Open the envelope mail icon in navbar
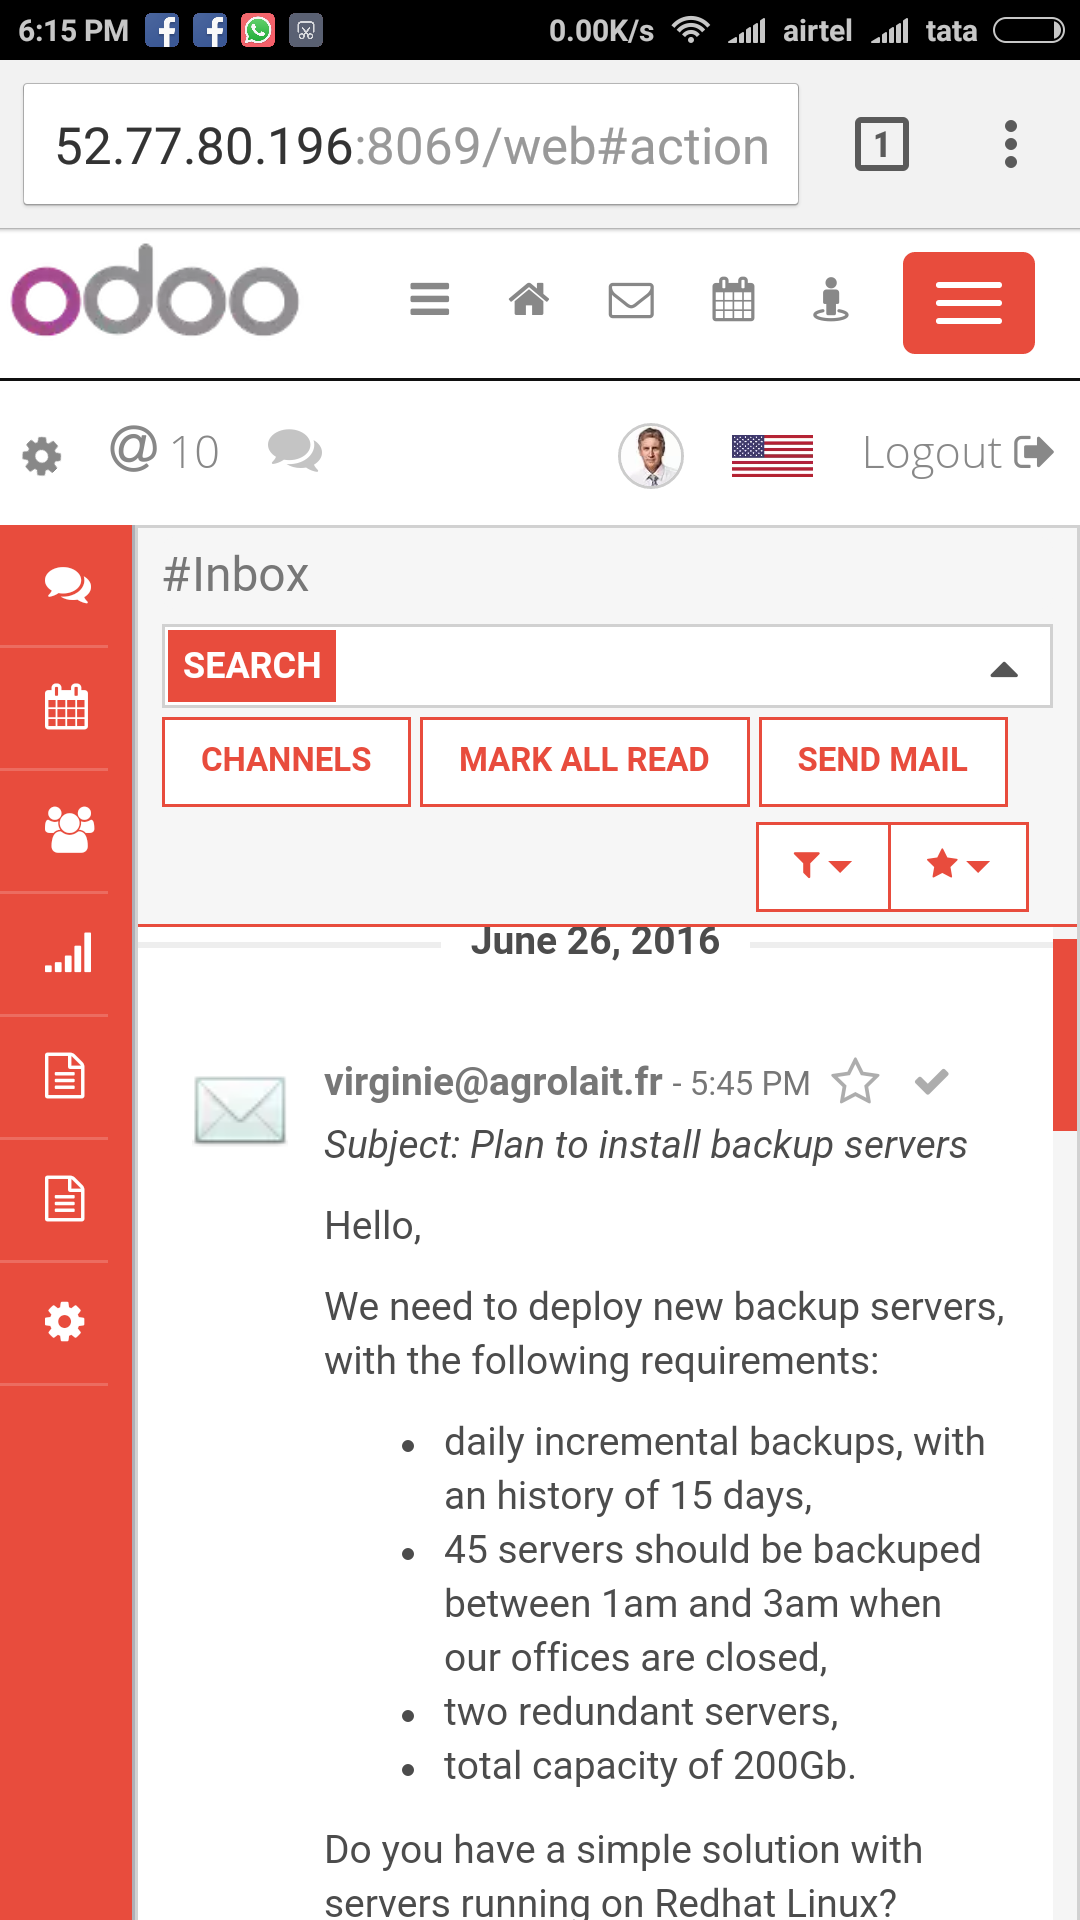The image size is (1080, 1920). pyautogui.click(x=631, y=300)
